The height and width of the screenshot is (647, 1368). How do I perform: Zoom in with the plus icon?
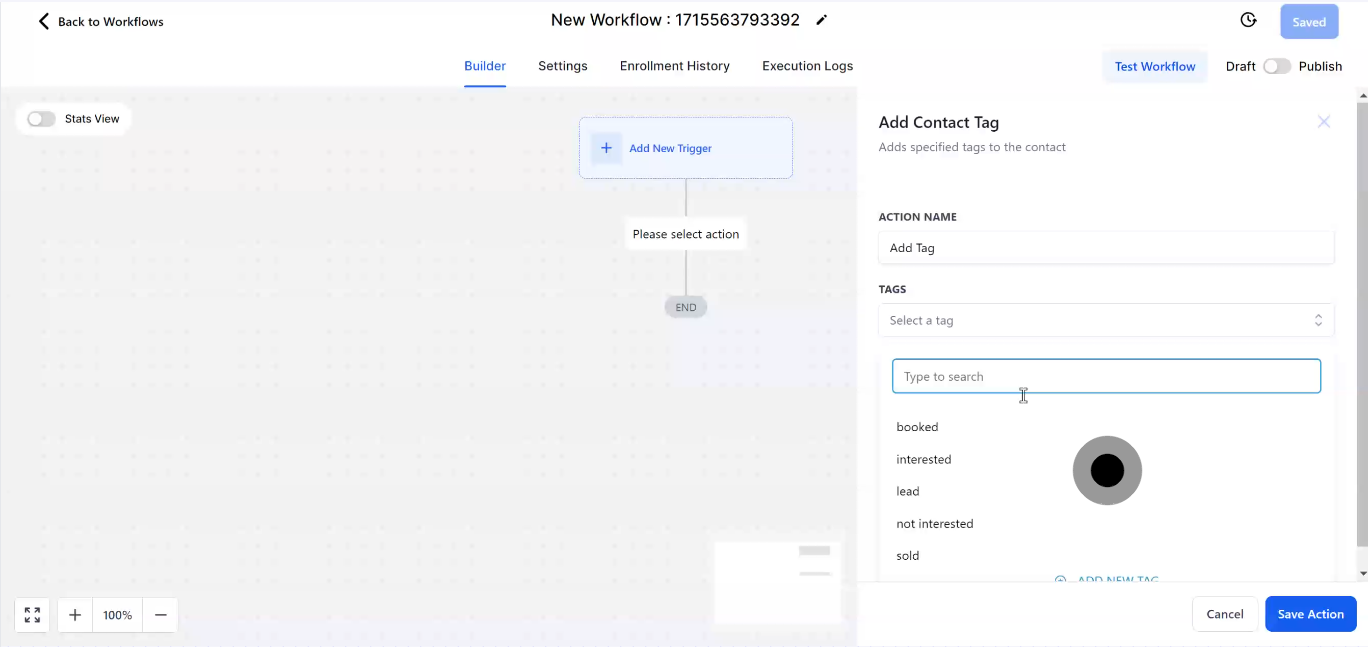75,615
